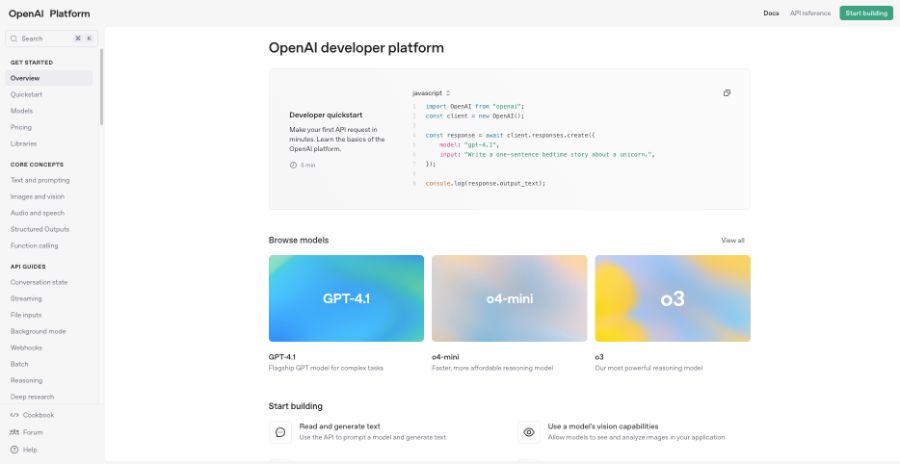Copy the quickstart code with the copy icon
900x464 pixels.
[x=727, y=93]
